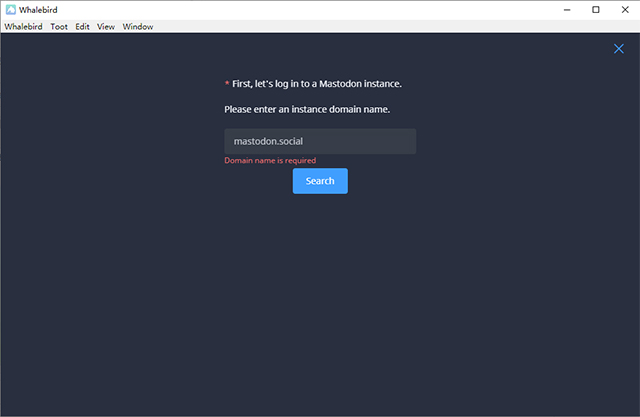Viewport: 640px width, 417px height.
Task: Close the Whalebird window
Action: (625, 10)
